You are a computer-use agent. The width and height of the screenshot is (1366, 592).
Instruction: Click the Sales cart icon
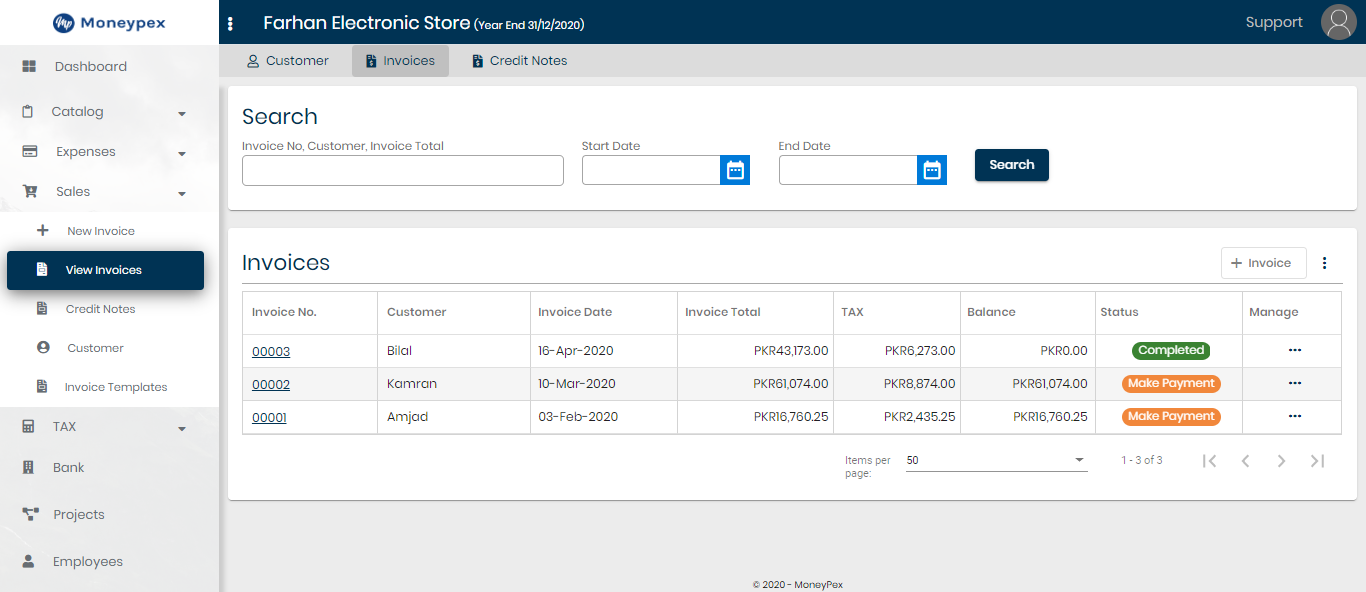(30, 191)
